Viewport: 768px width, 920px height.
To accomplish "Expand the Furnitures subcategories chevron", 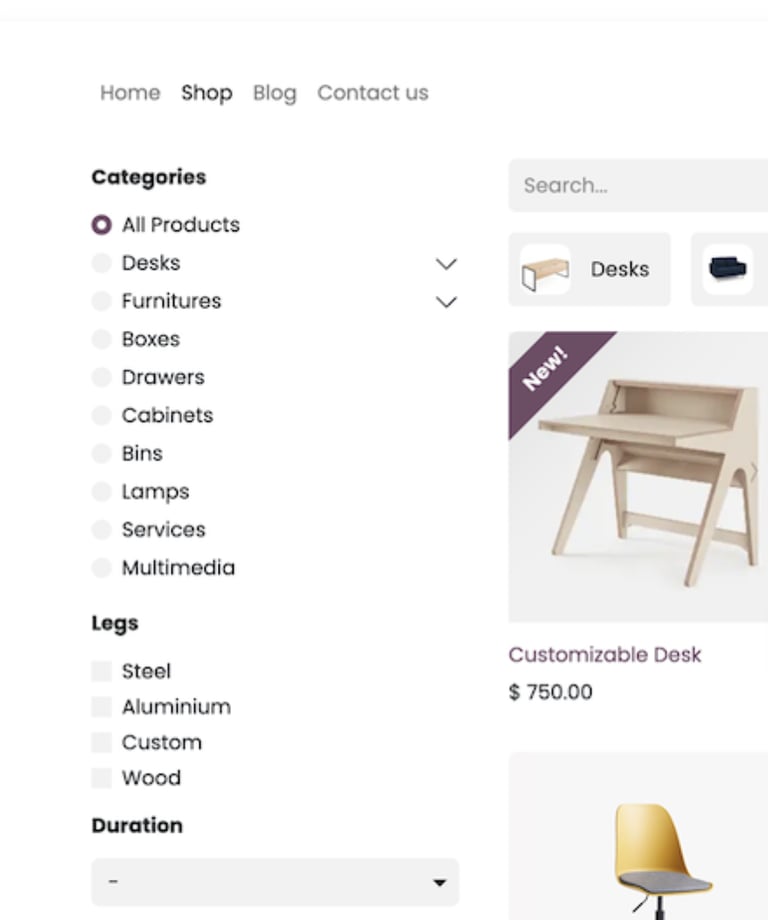I will pos(446,302).
